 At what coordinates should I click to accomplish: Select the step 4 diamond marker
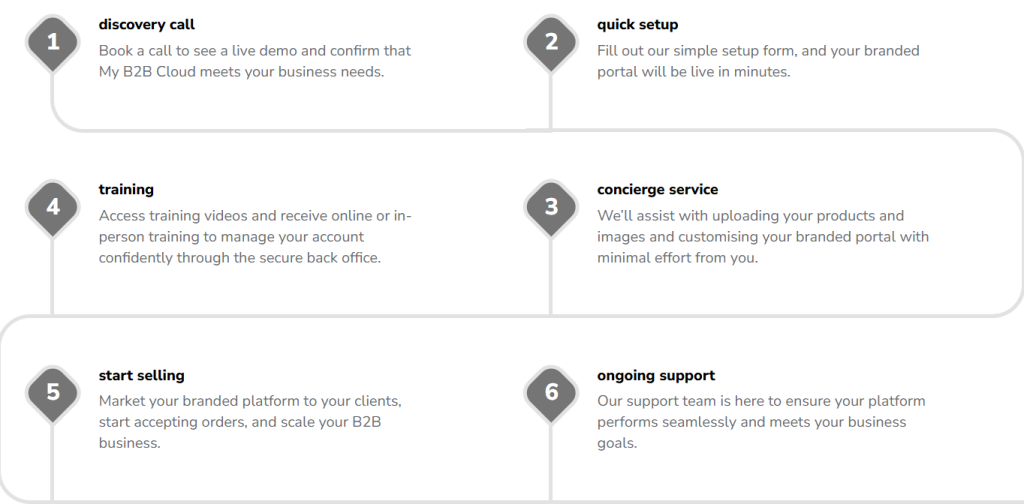tap(52, 207)
